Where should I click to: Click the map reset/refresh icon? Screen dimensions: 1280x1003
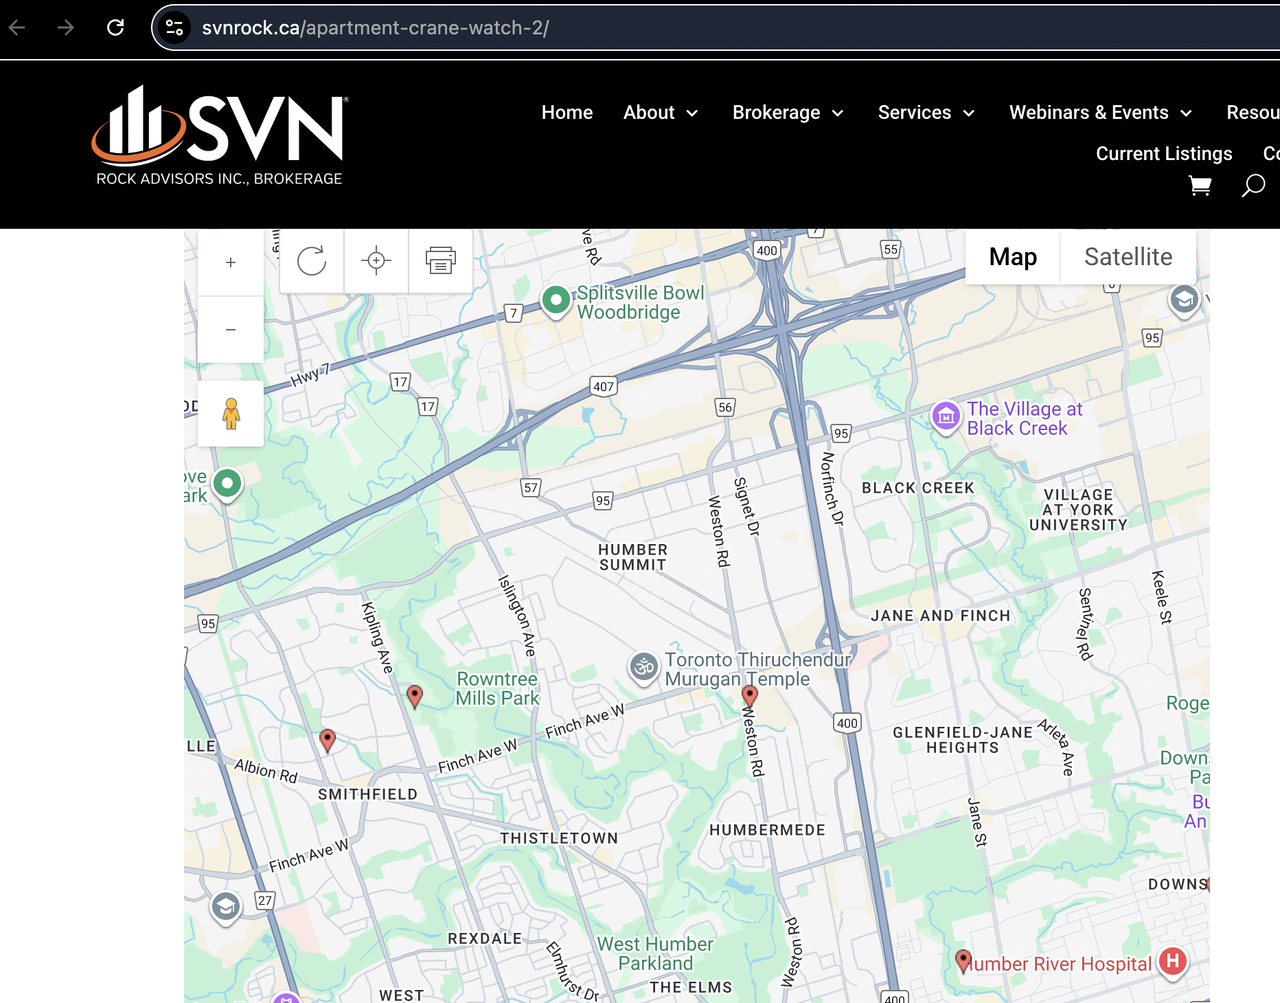[x=312, y=261]
